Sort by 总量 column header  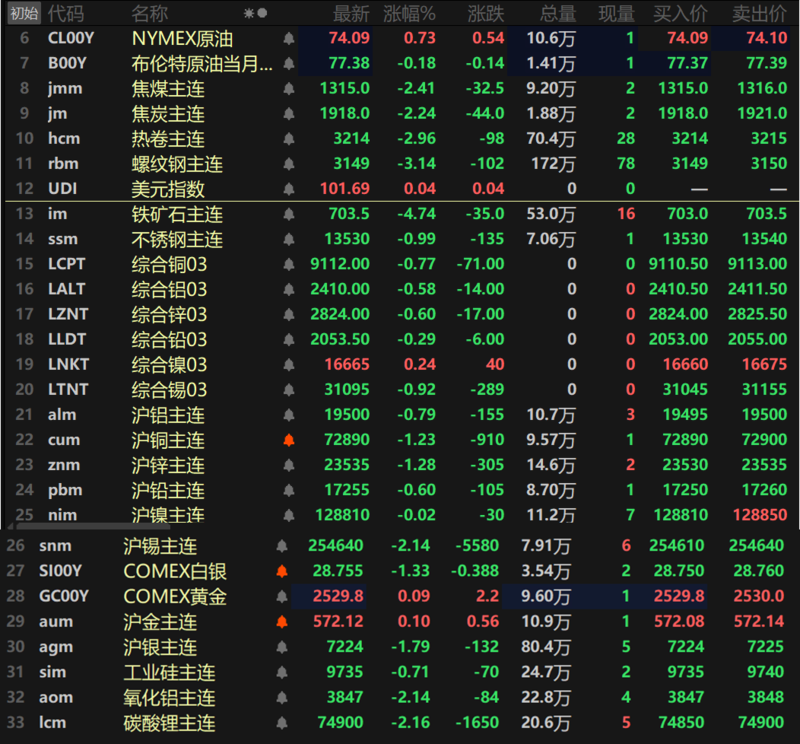pos(558,14)
